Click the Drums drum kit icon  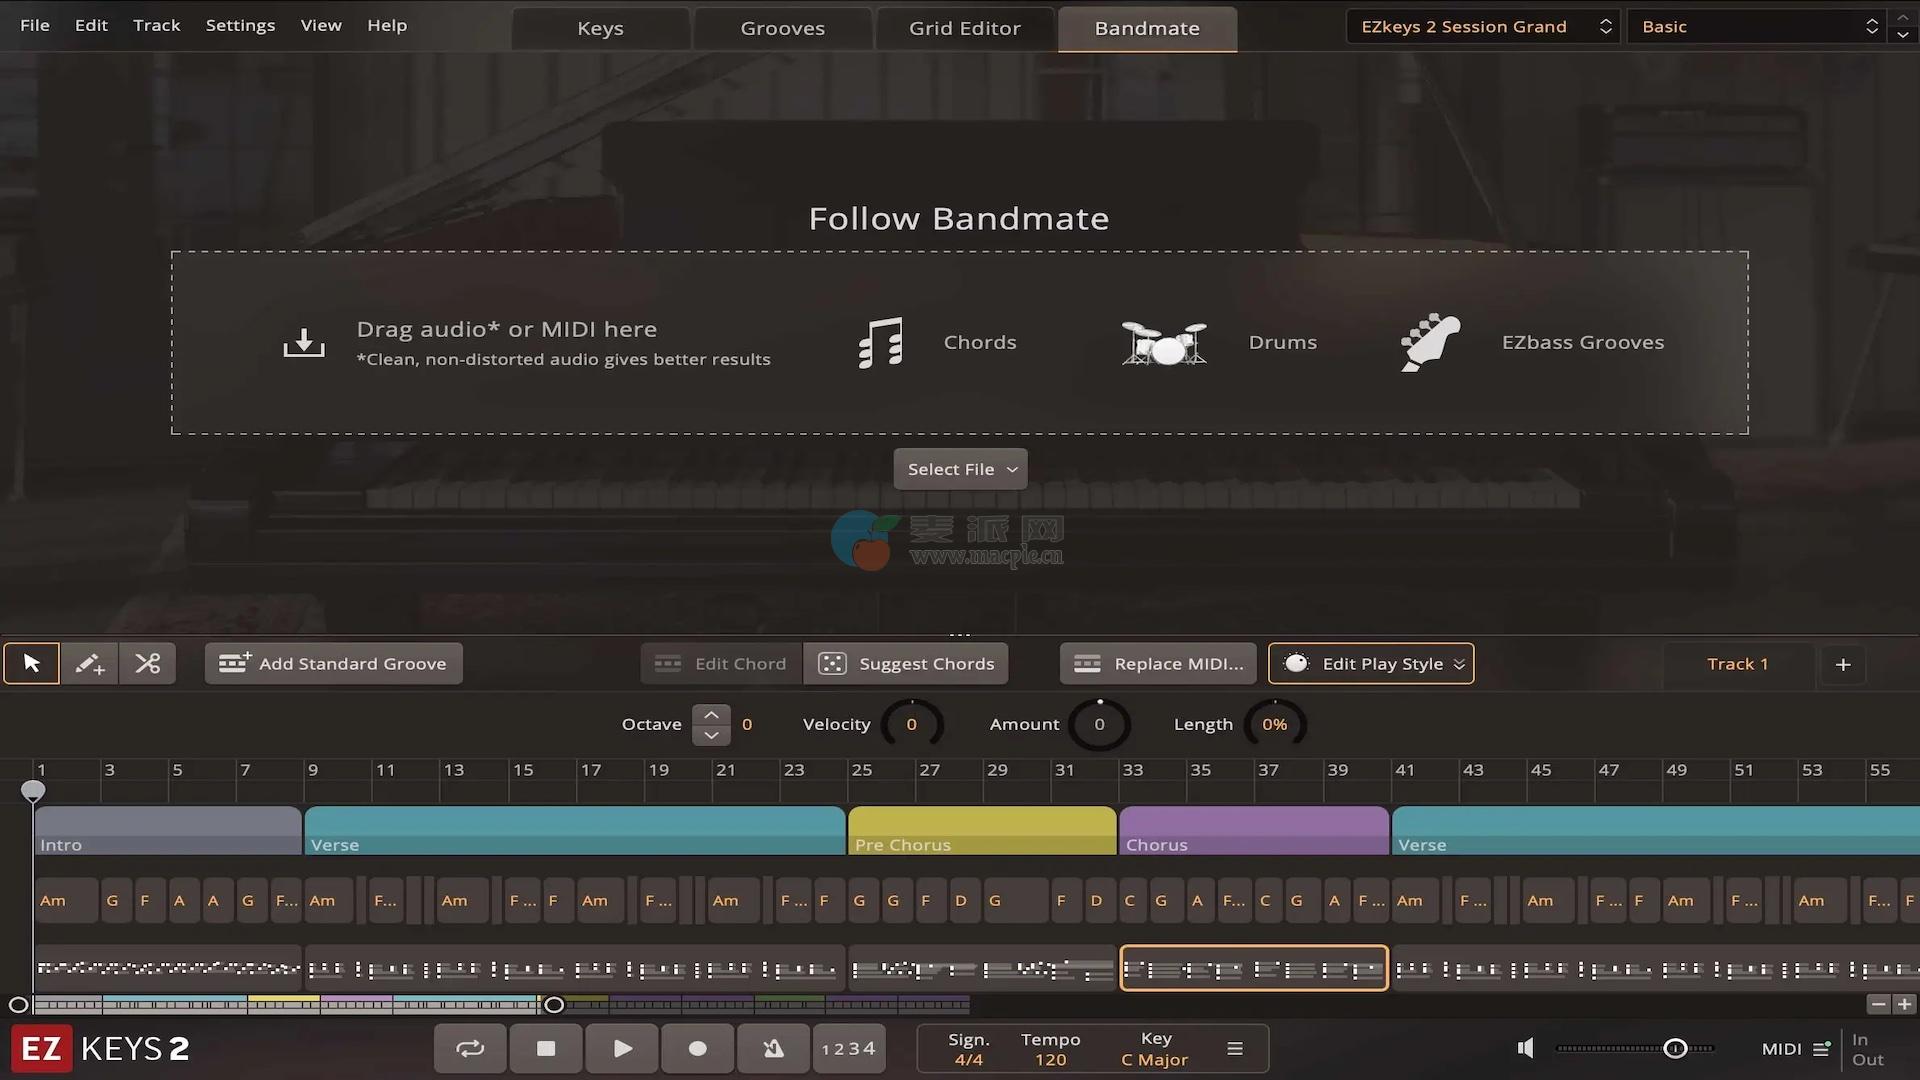[1163, 343]
